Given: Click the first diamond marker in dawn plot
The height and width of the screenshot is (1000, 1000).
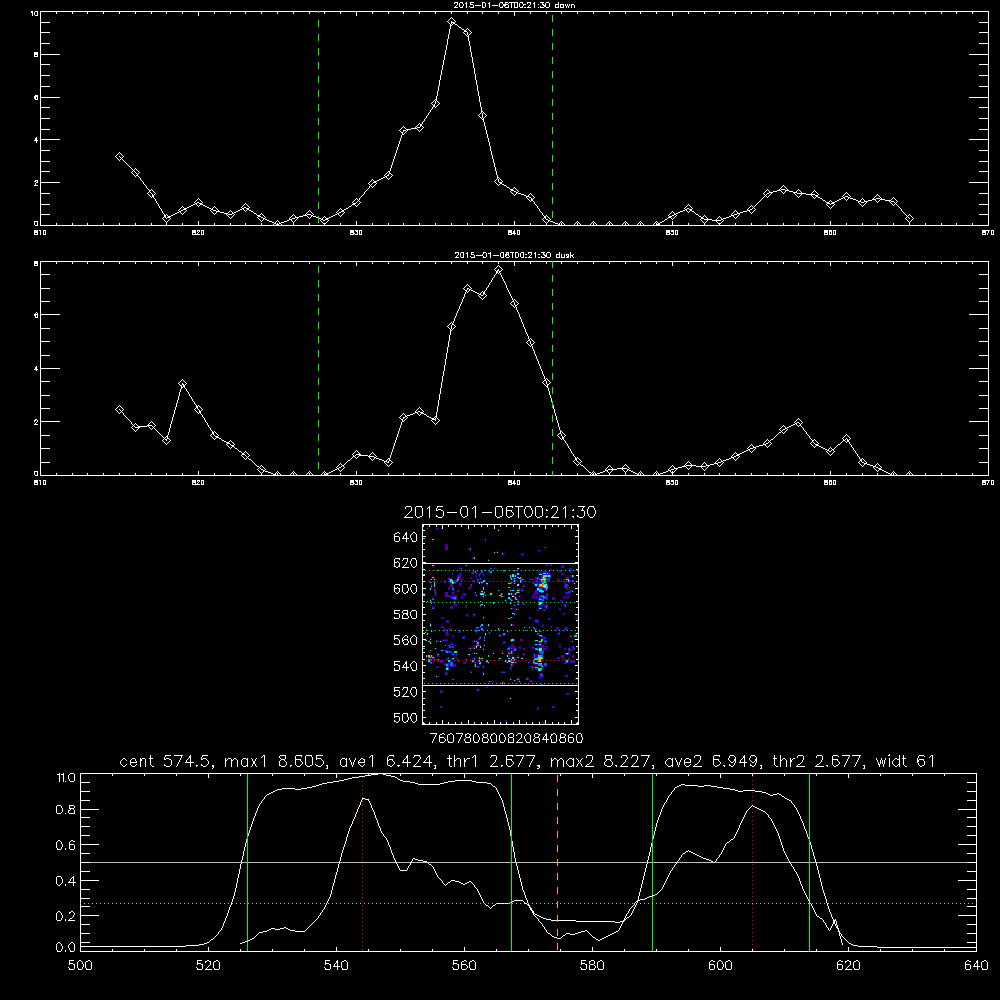Looking at the screenshot, I should tap(119, 156).
